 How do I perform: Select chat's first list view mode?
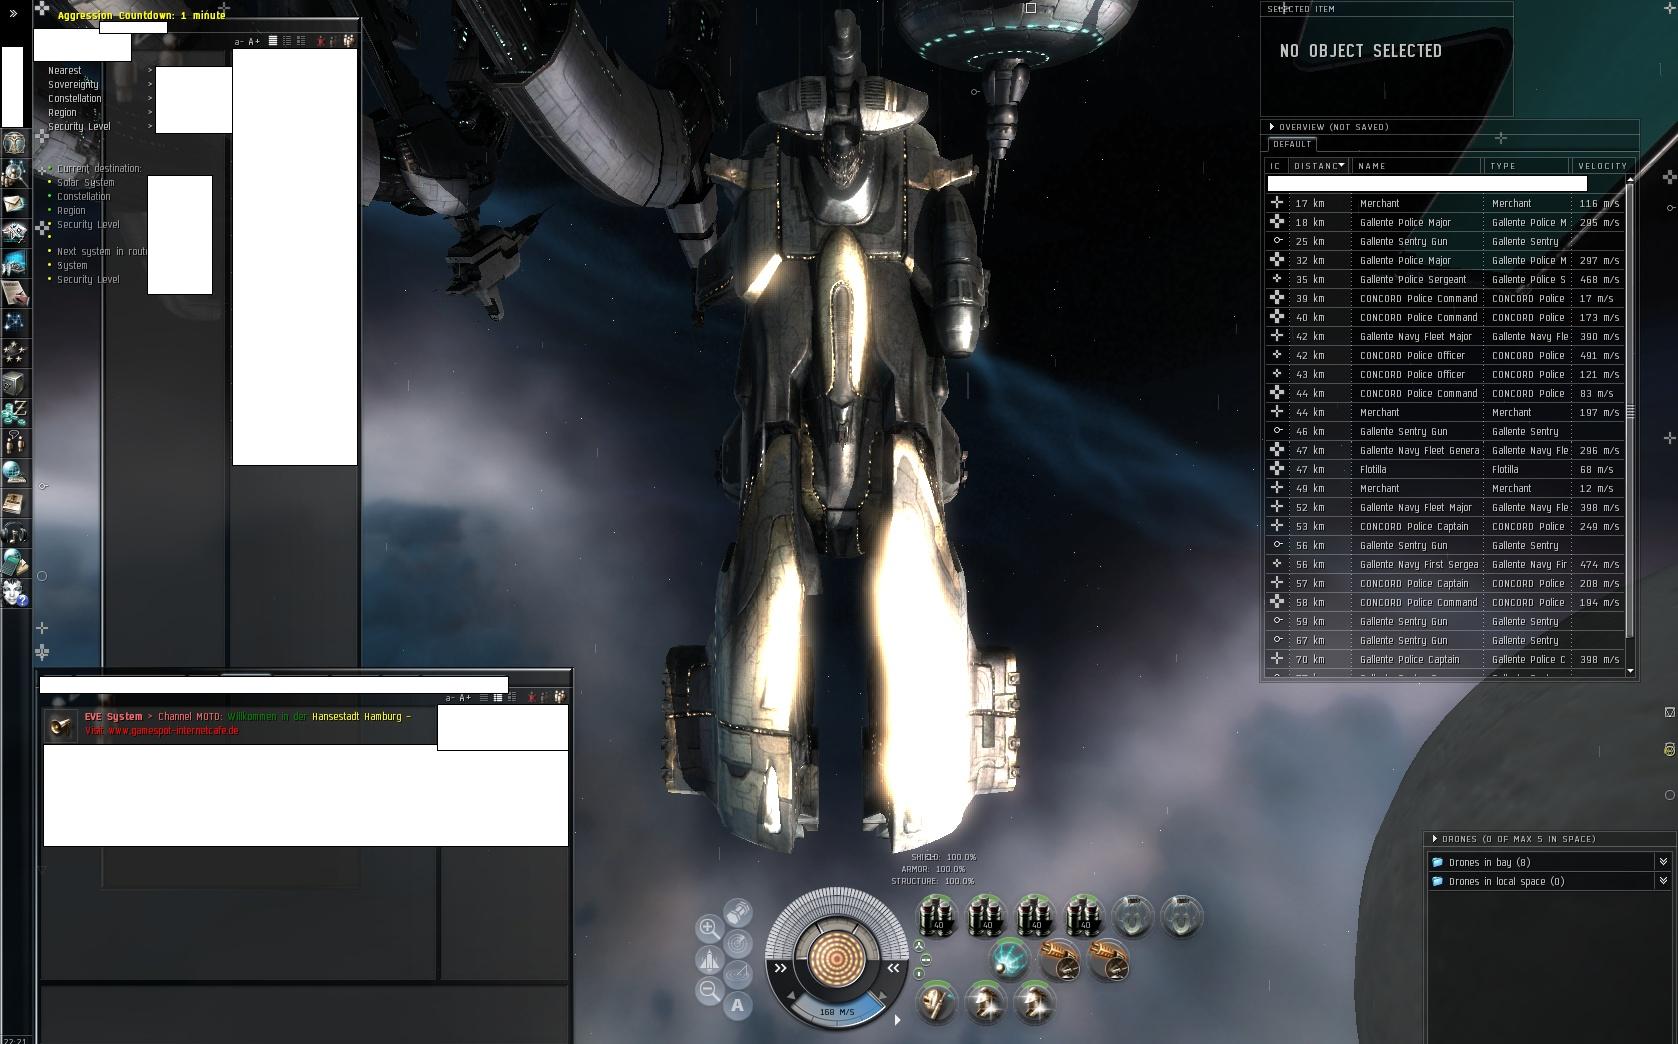pyautogui.click(x=484, y=698)
